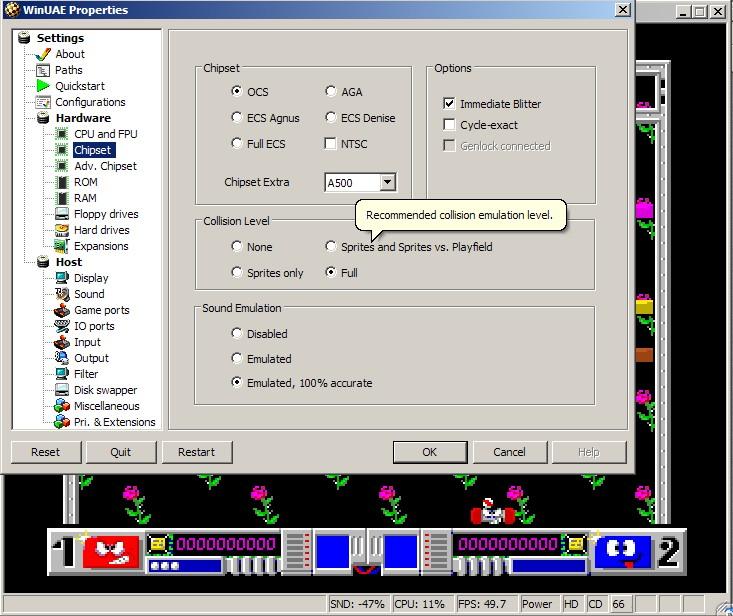Click the Configurations notepad icon
Viewport: 733px width, 616px height.
(x=43, y=102)
